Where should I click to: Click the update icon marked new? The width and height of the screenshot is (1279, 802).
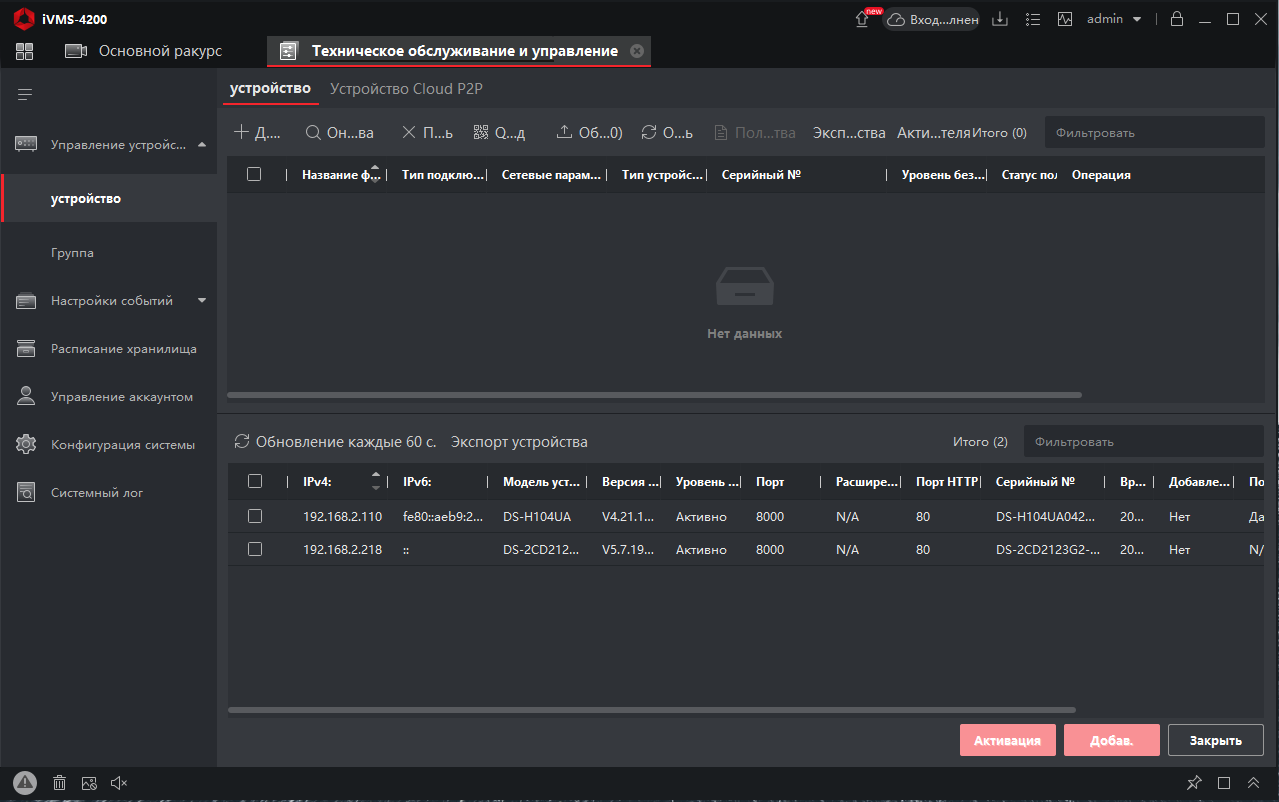862,19
